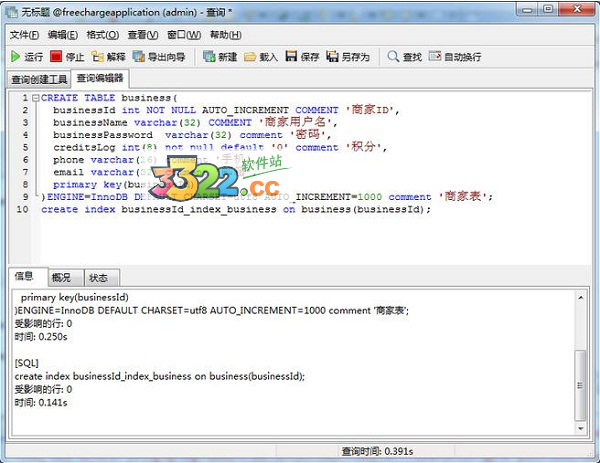Select the 状态 results tab
The width and height of the screenshot is (600, 463).
[100, 278]
